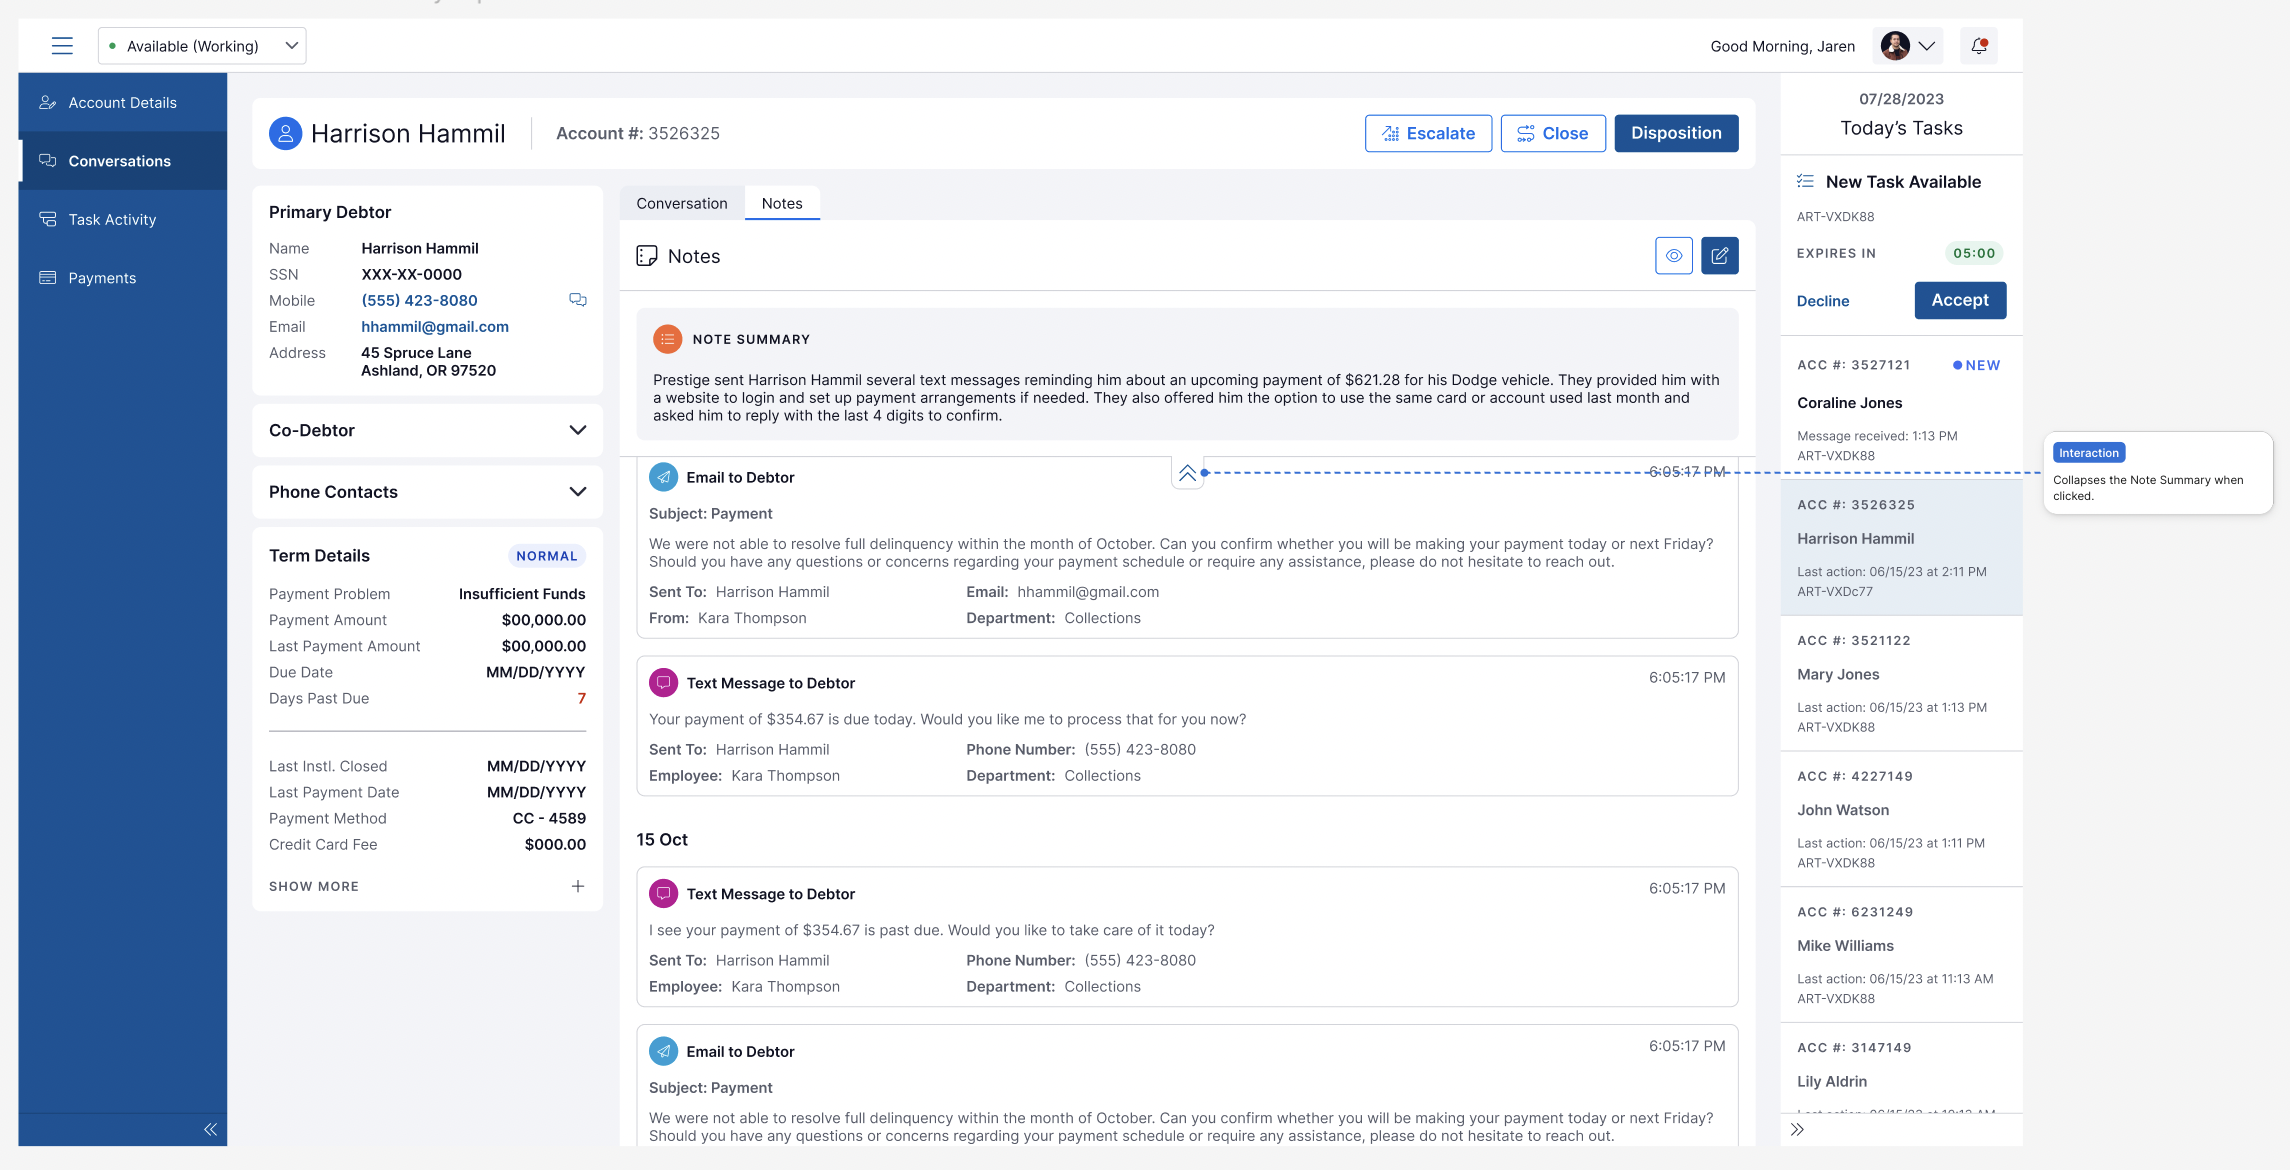Open the hamburger menu icon
The image size is (2290, 1170).
pos(62,46)
